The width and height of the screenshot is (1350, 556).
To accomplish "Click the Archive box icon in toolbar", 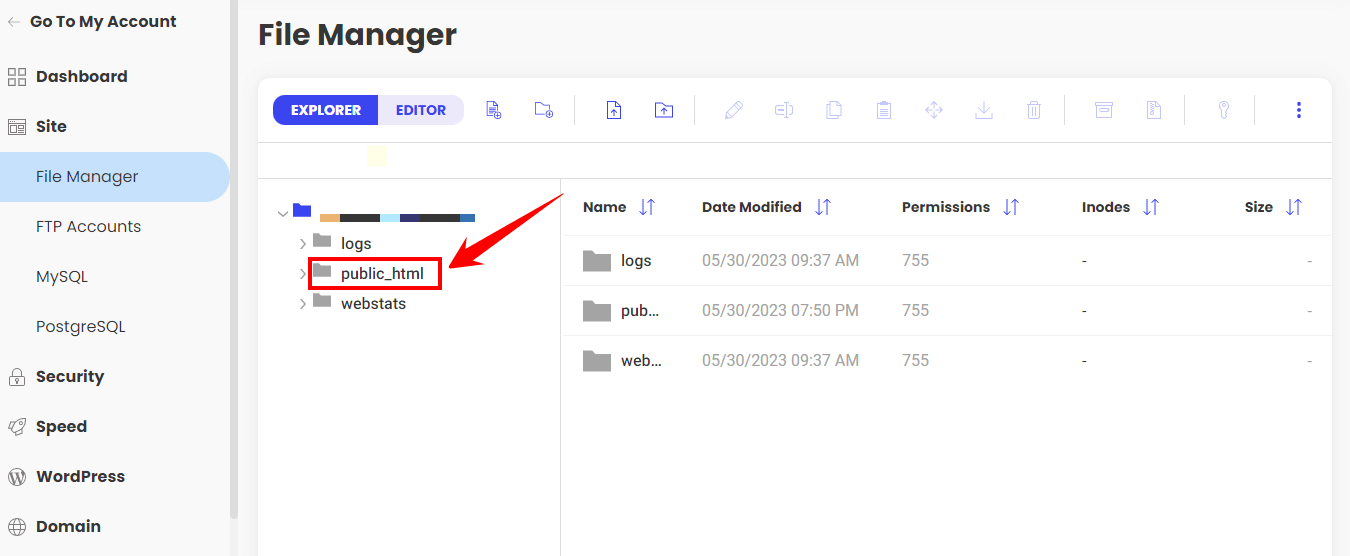I will tap(1104, 110).
